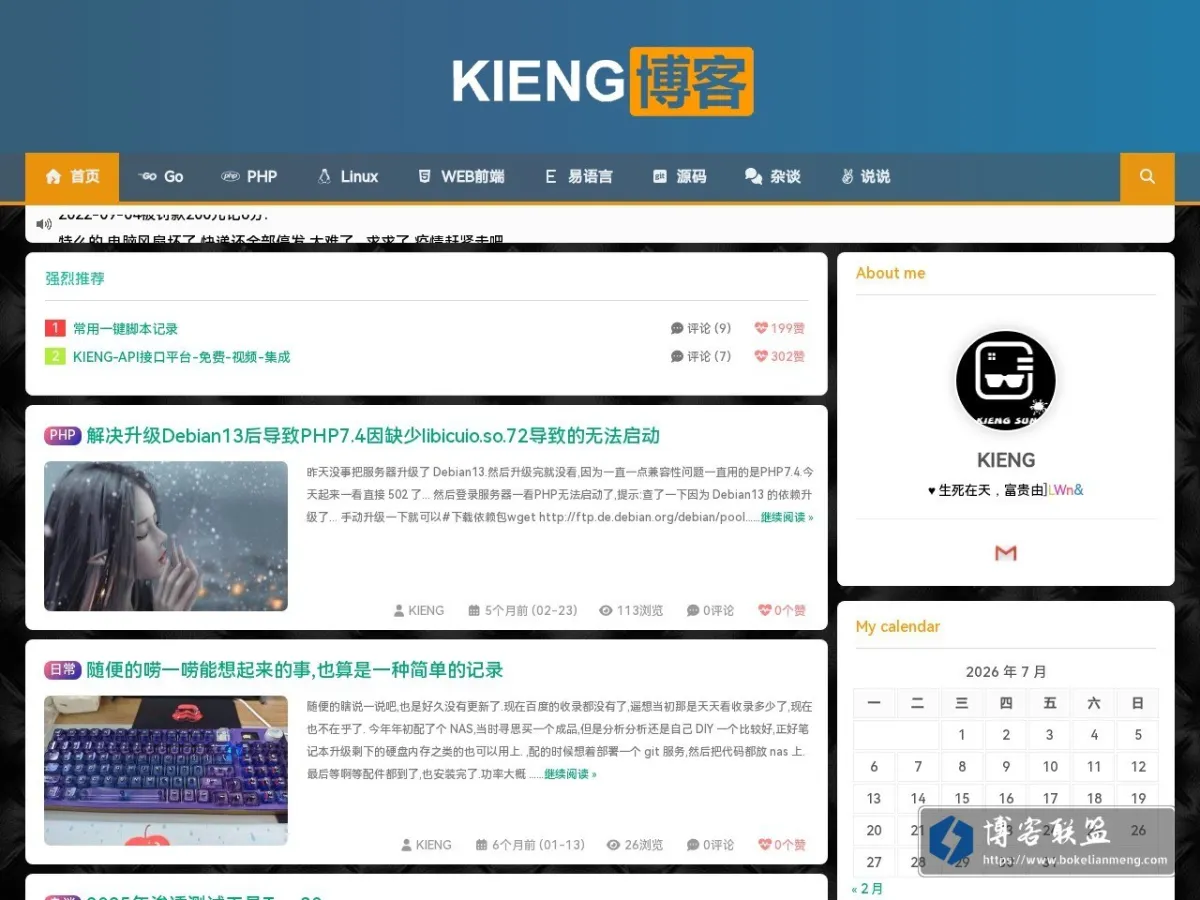The height and width of the screenshot is (900, 1200).
Task: Select calendar day 9
Action: (x=1006, y=767)
